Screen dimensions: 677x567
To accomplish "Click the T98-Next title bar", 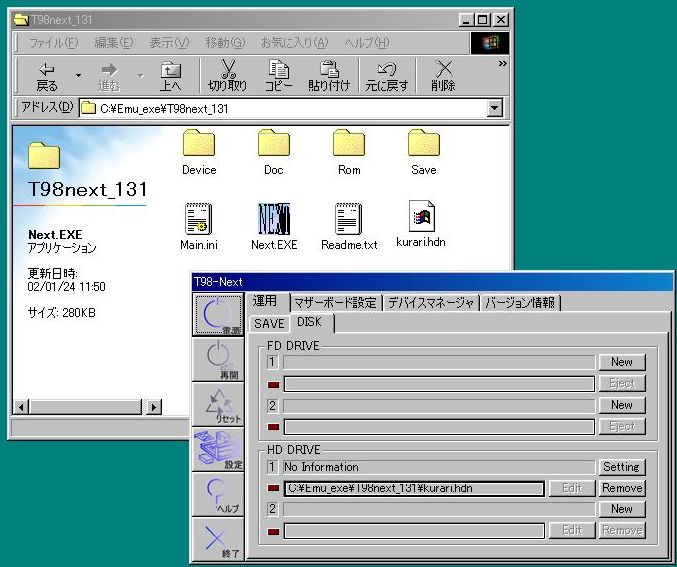I will tap(432, 282).
